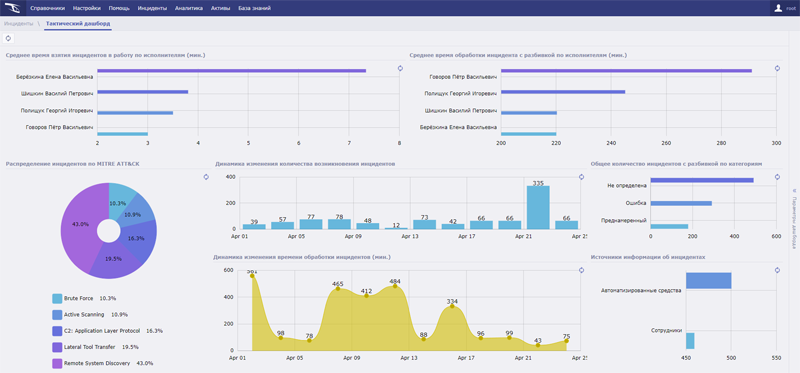Refresh the average pickup time chart
The image size is (800, 373).
[x=400, y=68]
